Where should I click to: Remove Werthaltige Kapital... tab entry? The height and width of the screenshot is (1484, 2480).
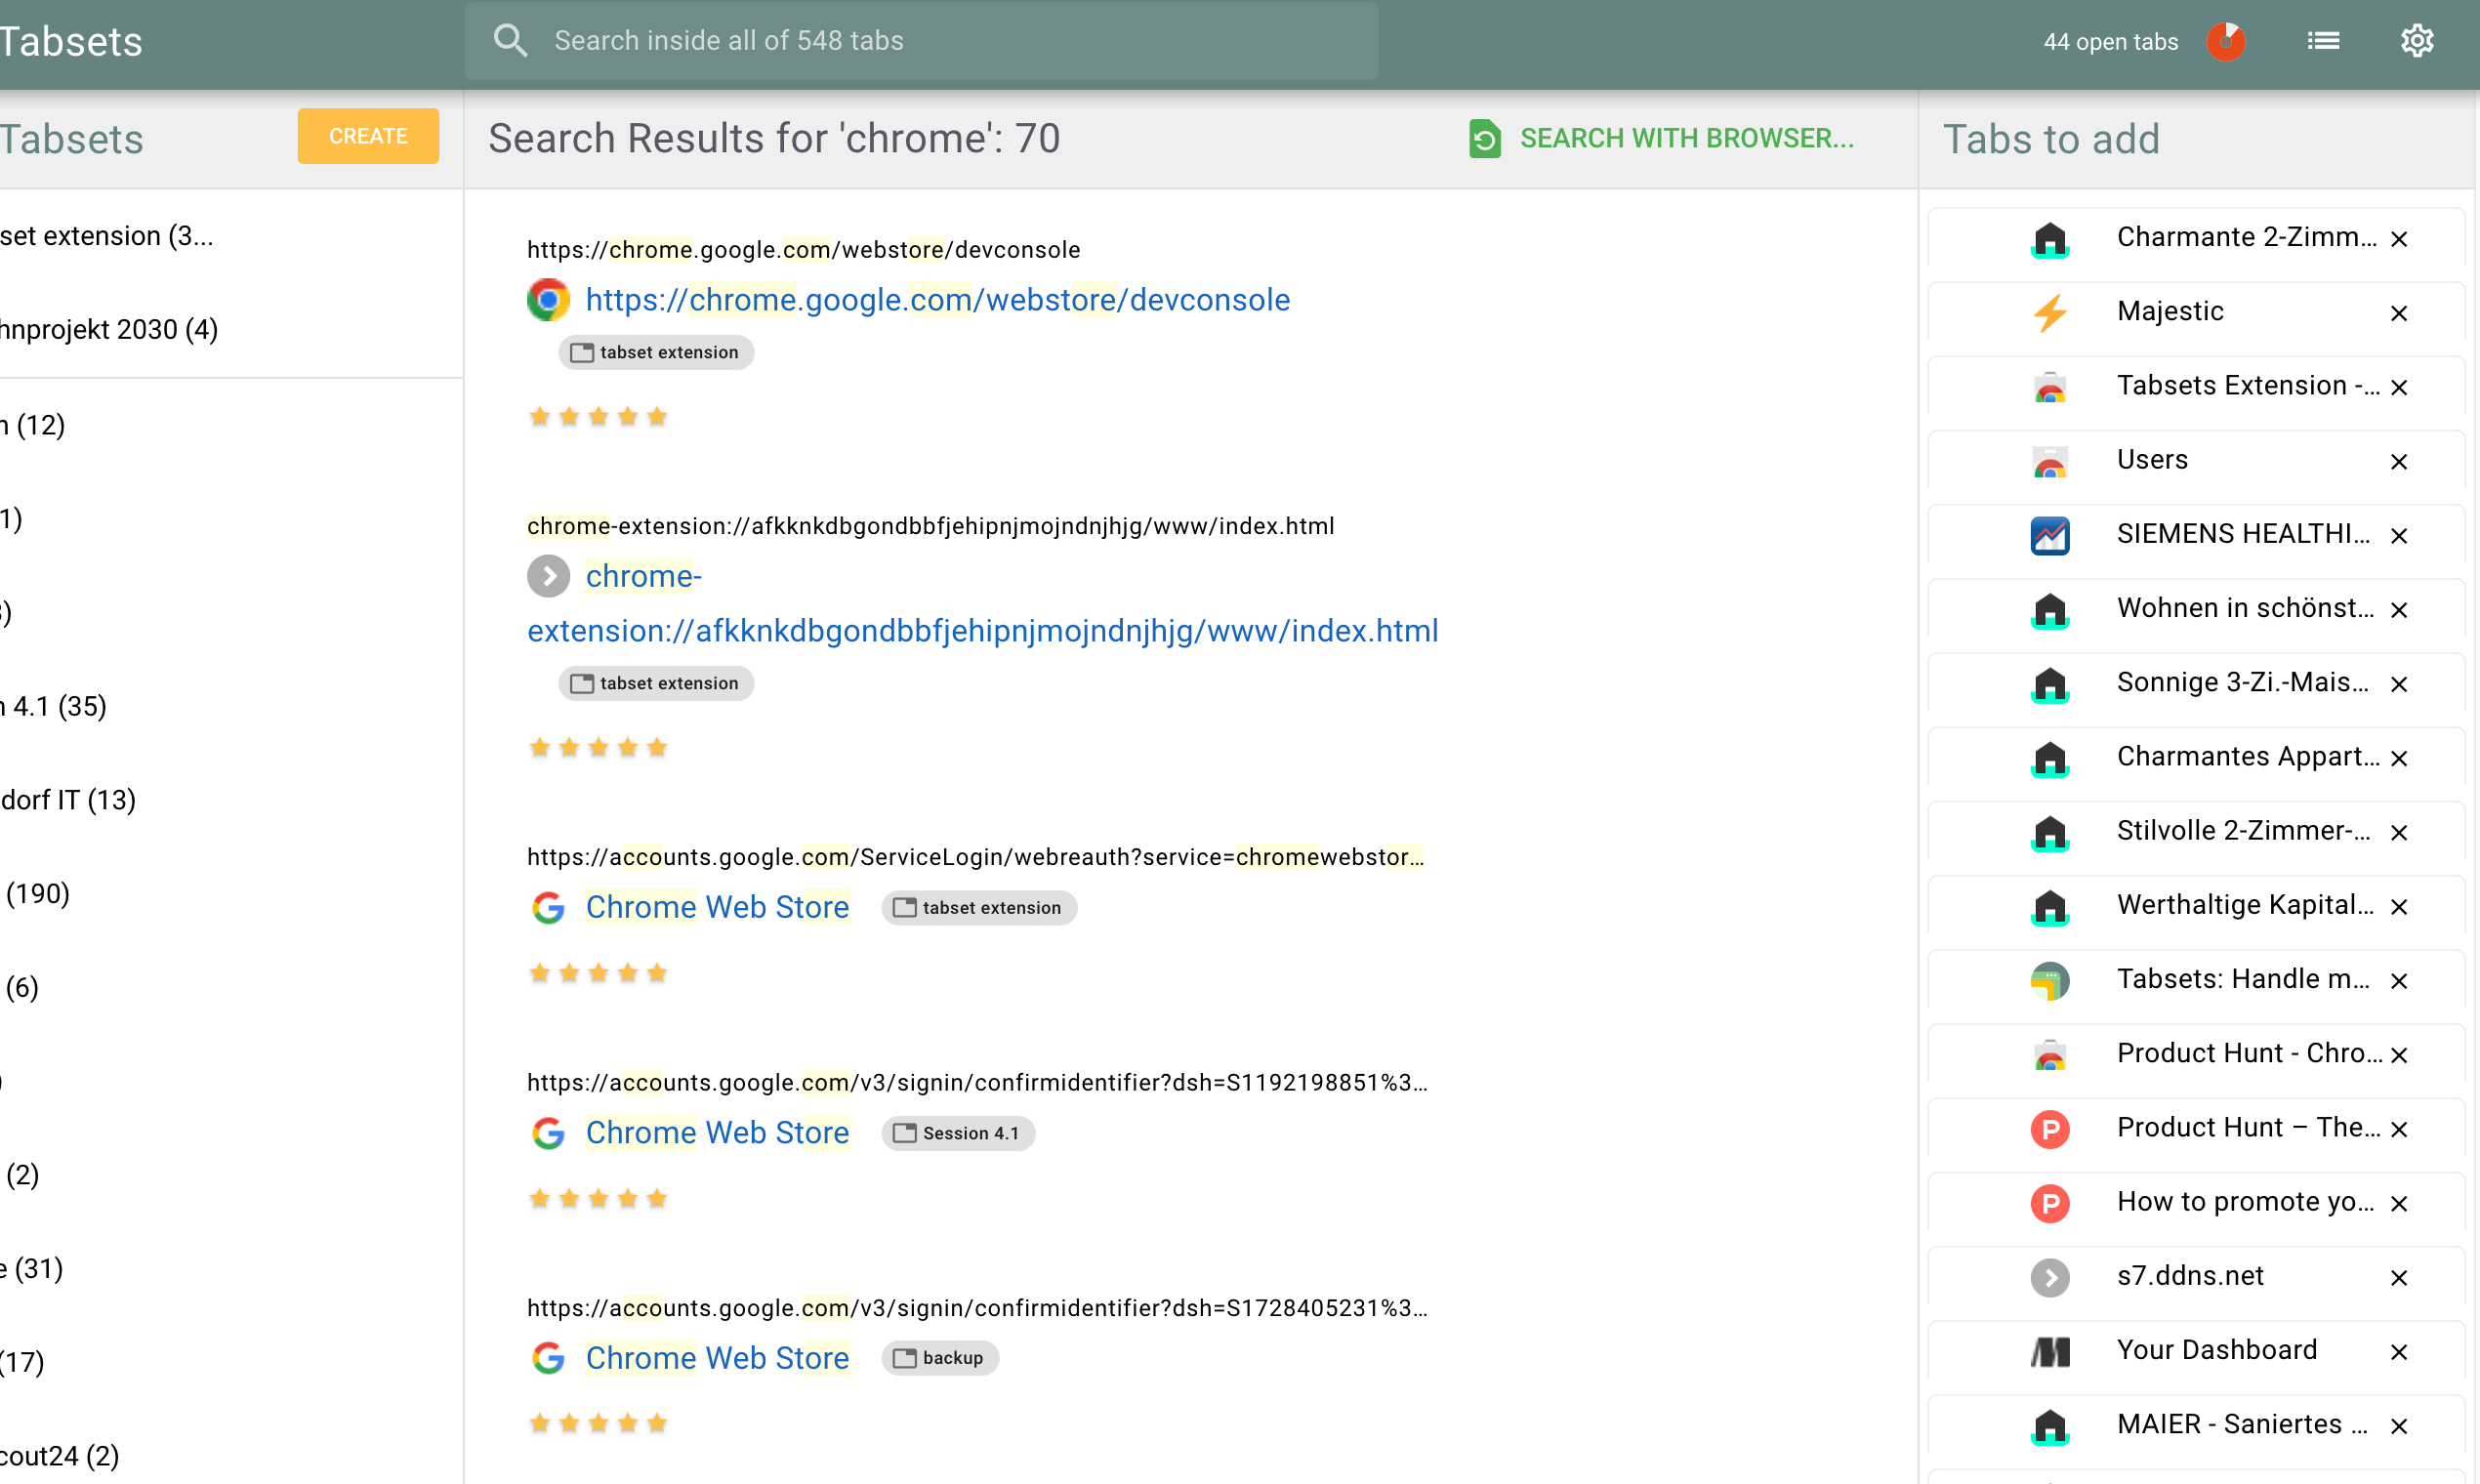pos(2398,906)
